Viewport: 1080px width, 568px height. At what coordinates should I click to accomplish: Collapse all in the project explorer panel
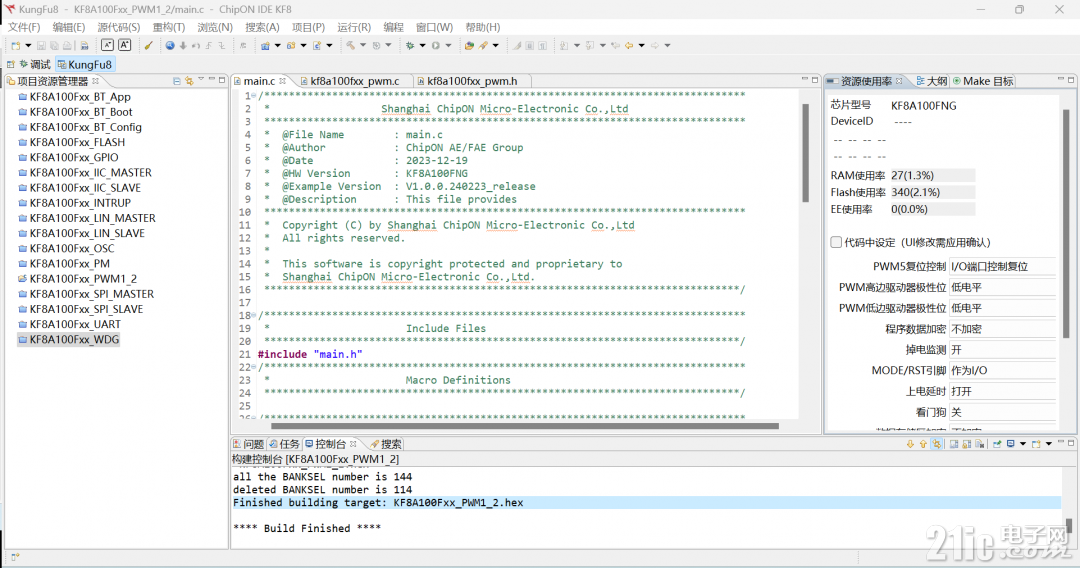pyautogui.click(x=177, y=81)
